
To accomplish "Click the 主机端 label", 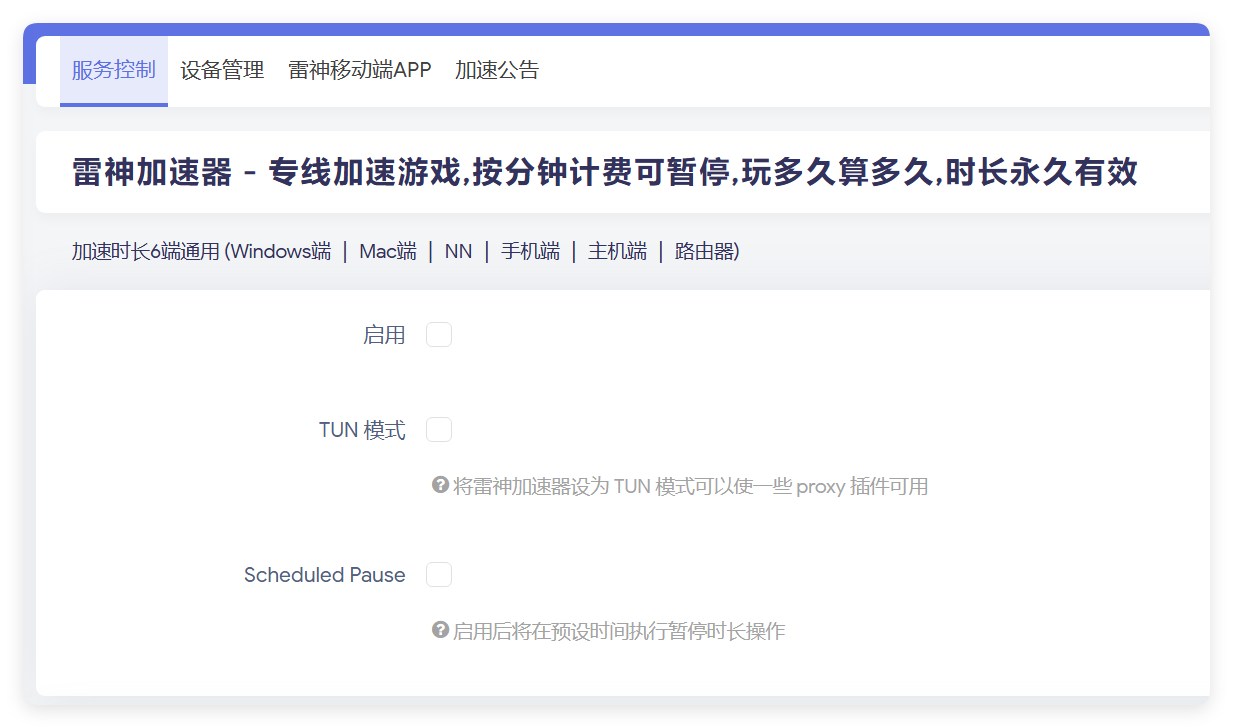I will (617, 252).
